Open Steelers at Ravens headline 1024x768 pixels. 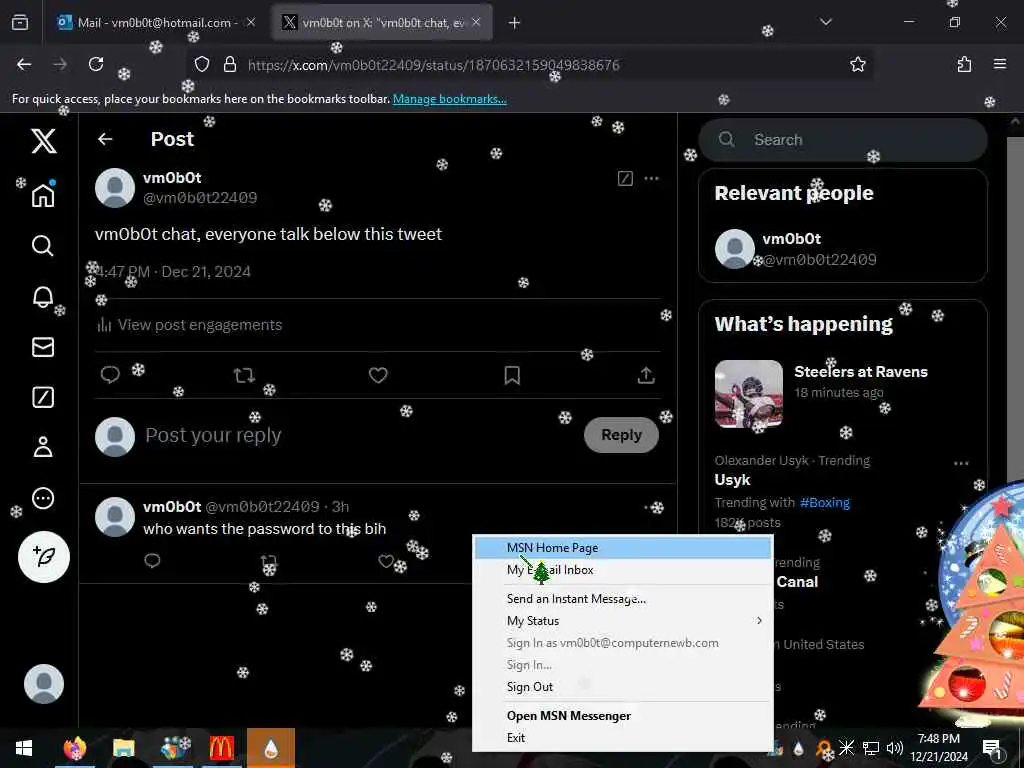pos(861,372)
